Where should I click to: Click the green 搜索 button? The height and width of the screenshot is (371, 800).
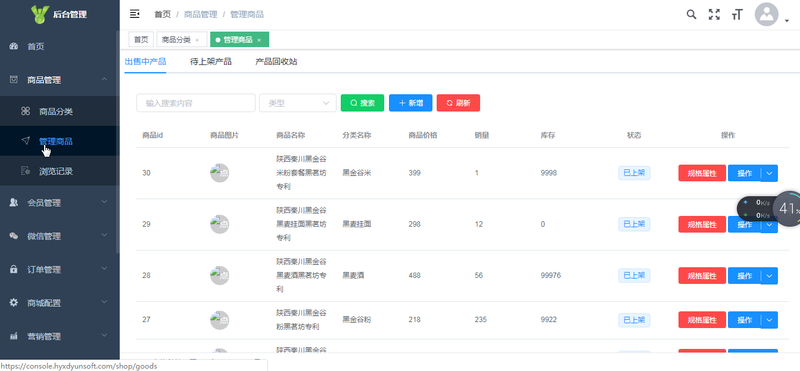point(362,103)
